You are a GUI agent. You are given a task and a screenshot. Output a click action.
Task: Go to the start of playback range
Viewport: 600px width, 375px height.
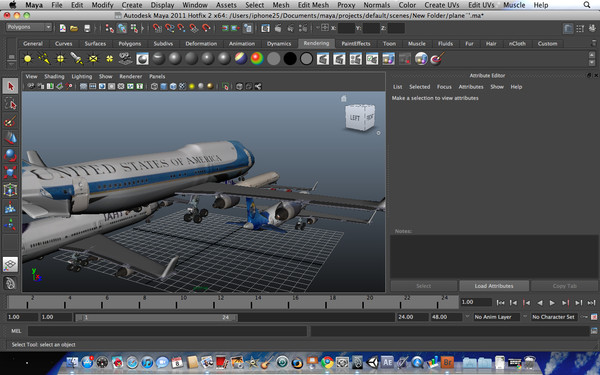[x=500, y=303]
